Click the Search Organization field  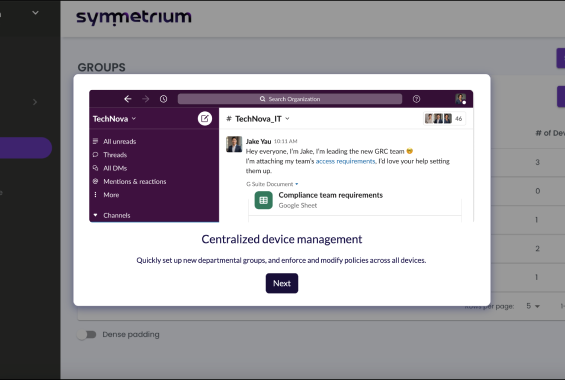pos(290,99)
